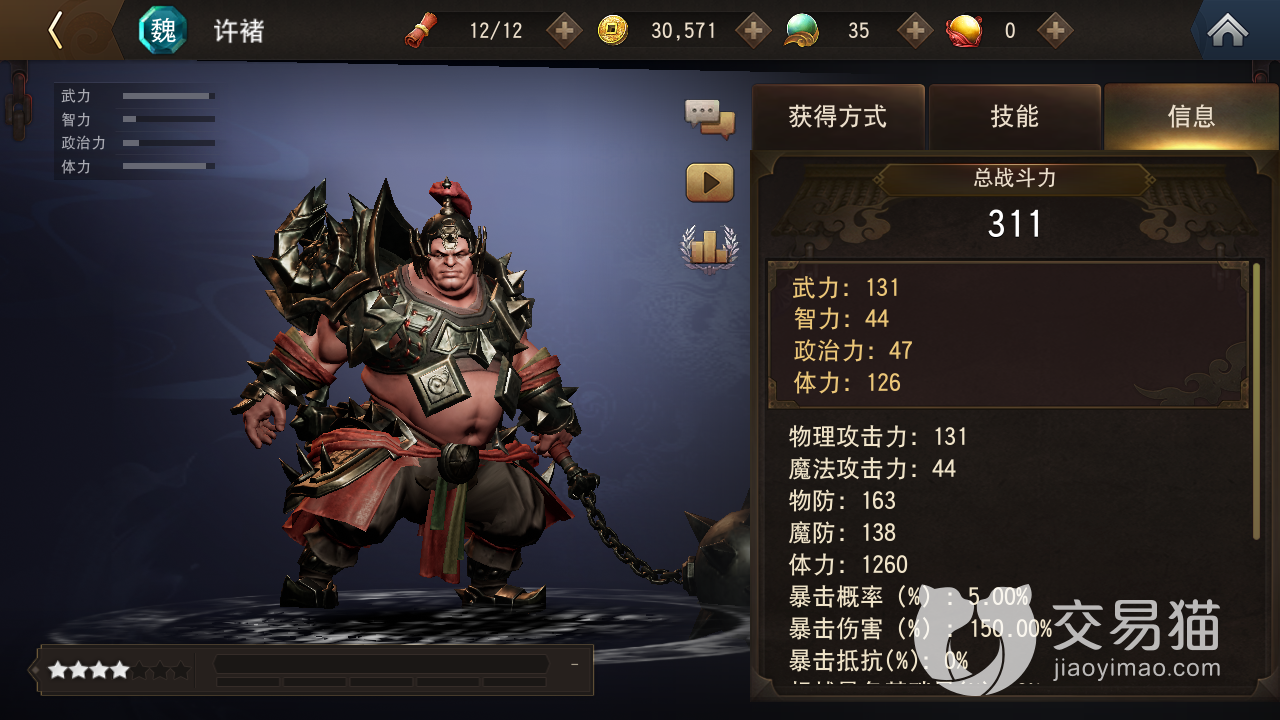This screenshot has height=720, width=1280.
Task: Click the experience progress bar
Action: pos(381,664)
